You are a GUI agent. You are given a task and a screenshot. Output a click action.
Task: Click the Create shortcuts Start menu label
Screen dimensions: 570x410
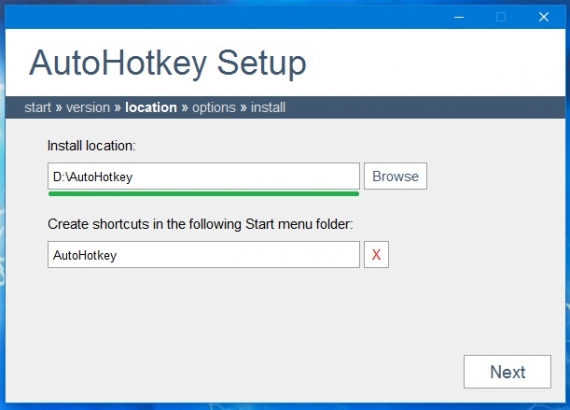[200, 224]
